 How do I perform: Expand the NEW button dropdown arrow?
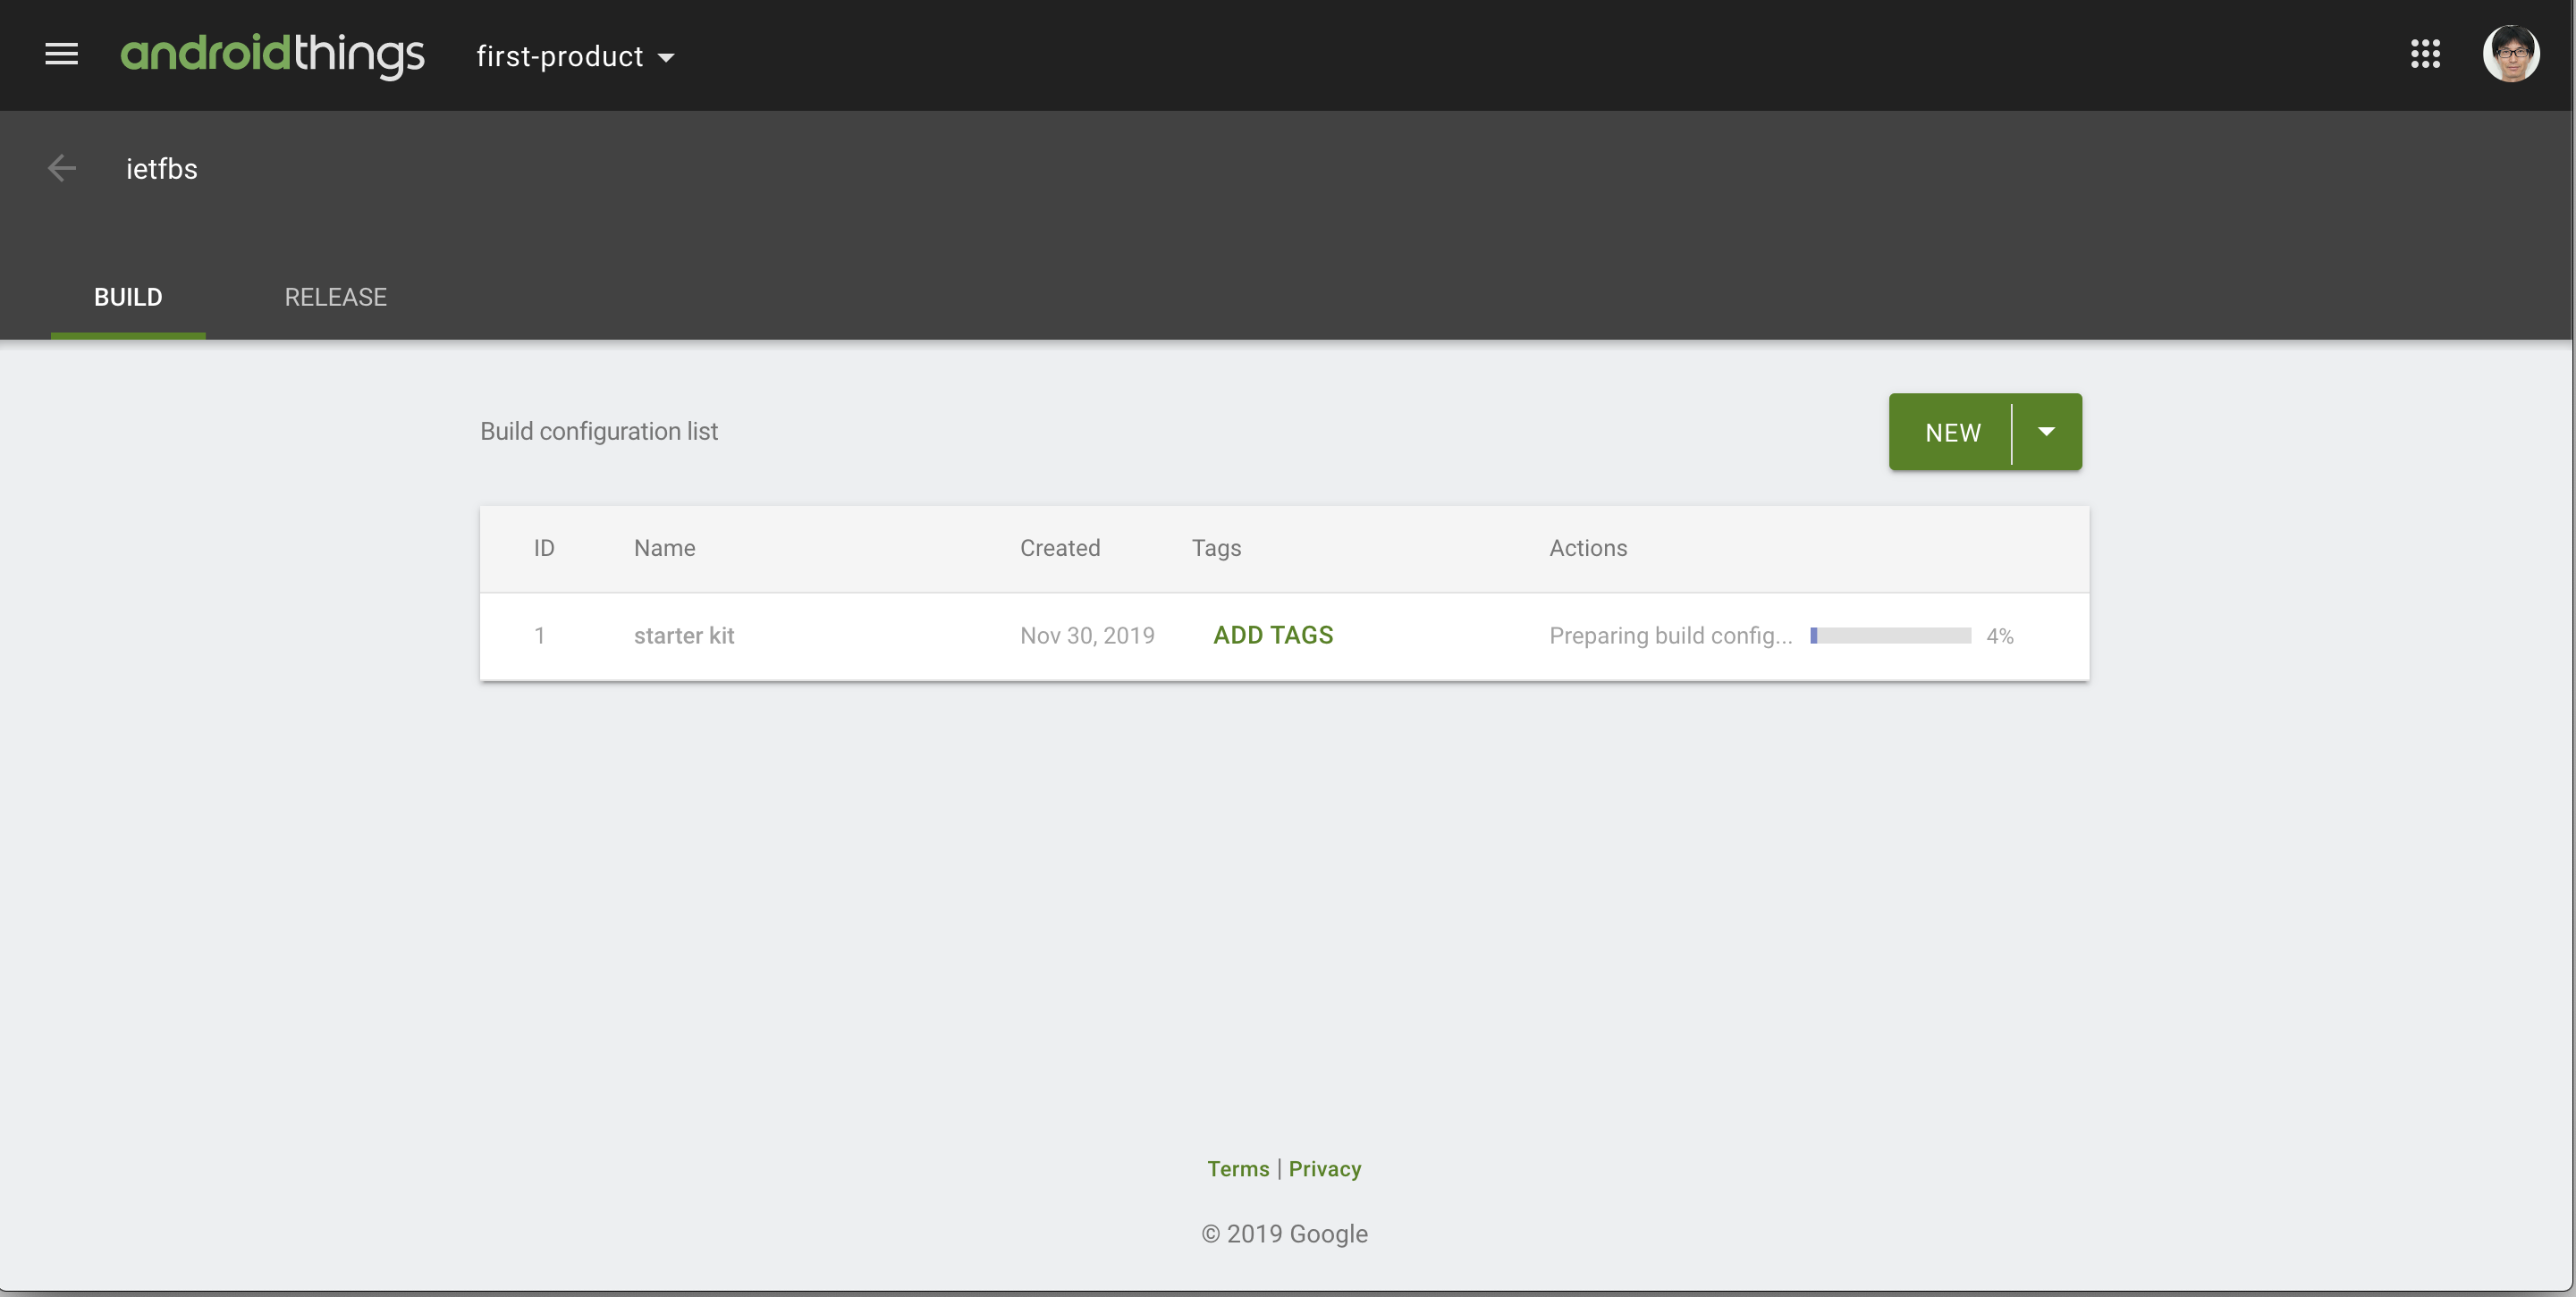(x=2046, y=432)
